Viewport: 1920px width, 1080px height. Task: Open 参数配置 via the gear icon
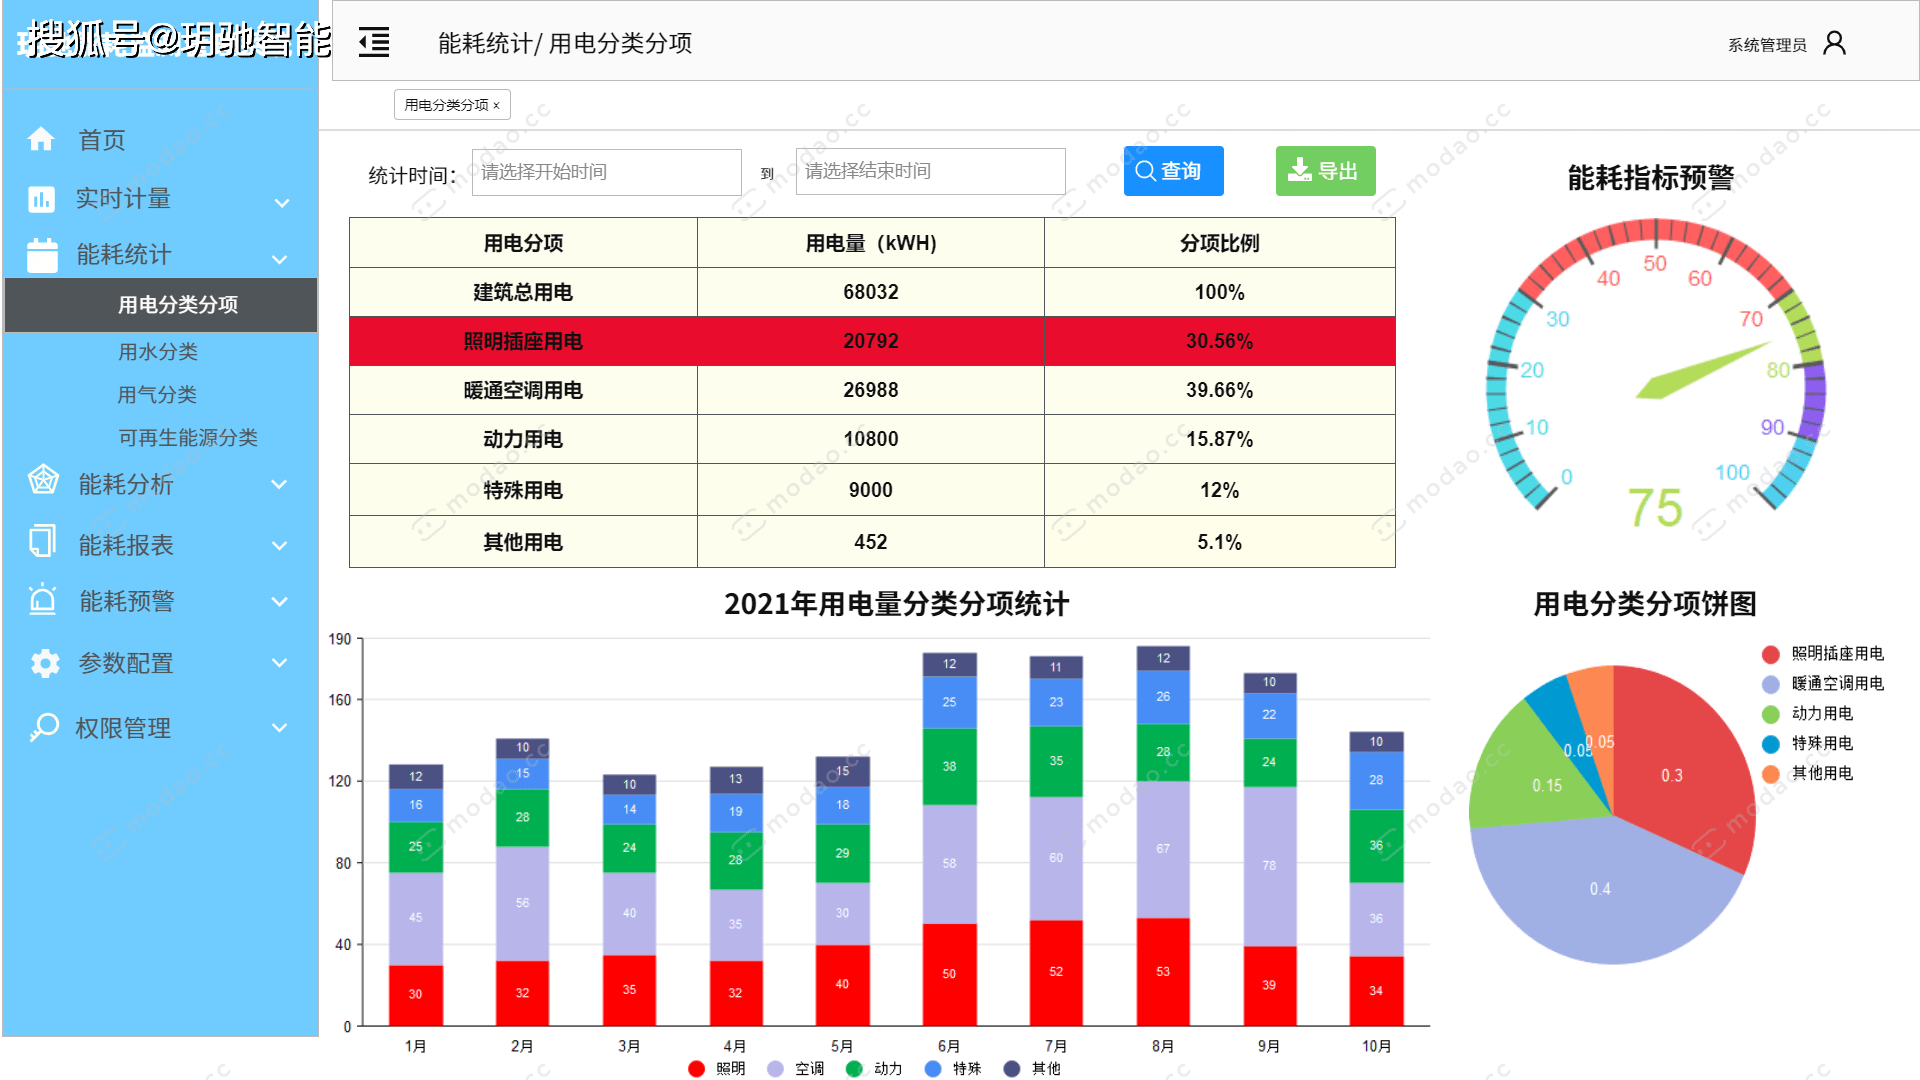(x=43, y=663)
